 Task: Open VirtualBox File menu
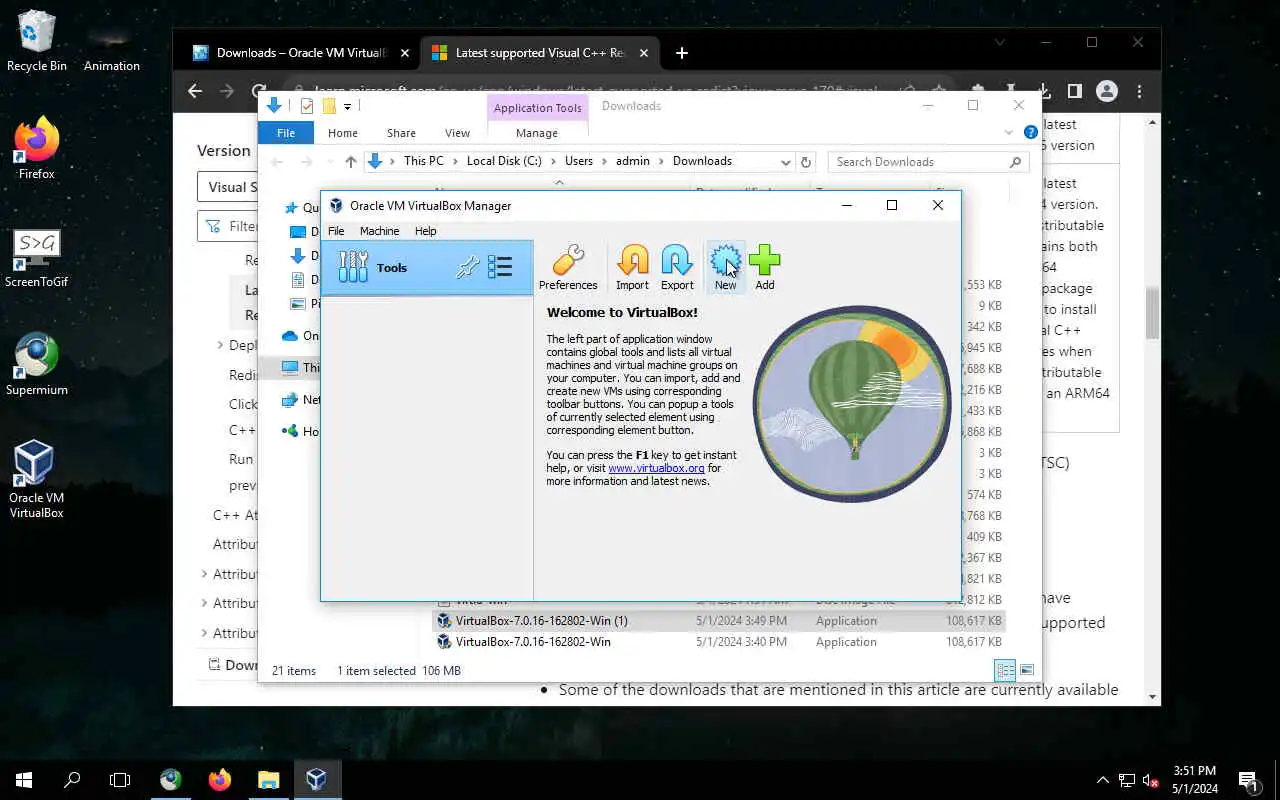click(x=336, y=231)
